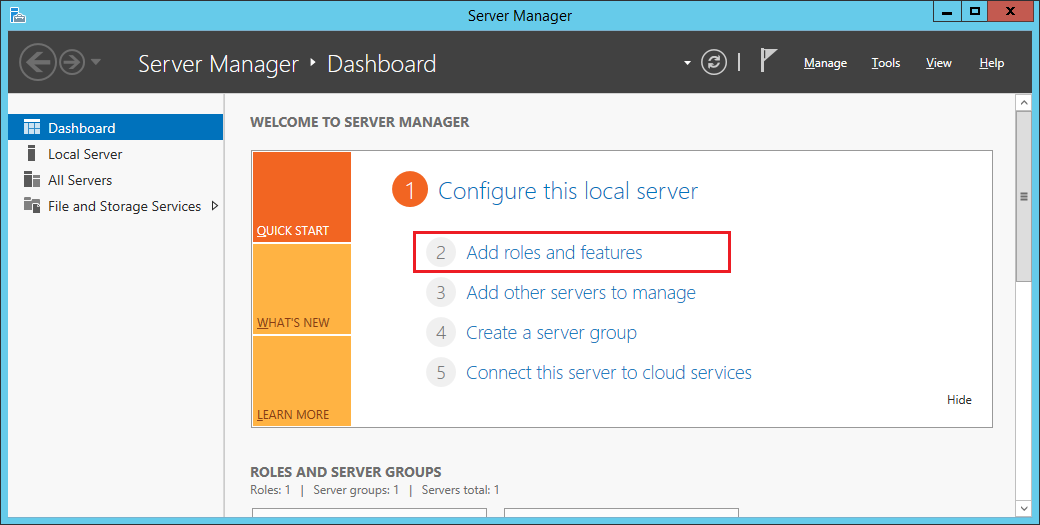This screenshot has height=525, width=1040.
Task: Hide the welcome tile
Action: pyautogui.click(x=959, y=400)
